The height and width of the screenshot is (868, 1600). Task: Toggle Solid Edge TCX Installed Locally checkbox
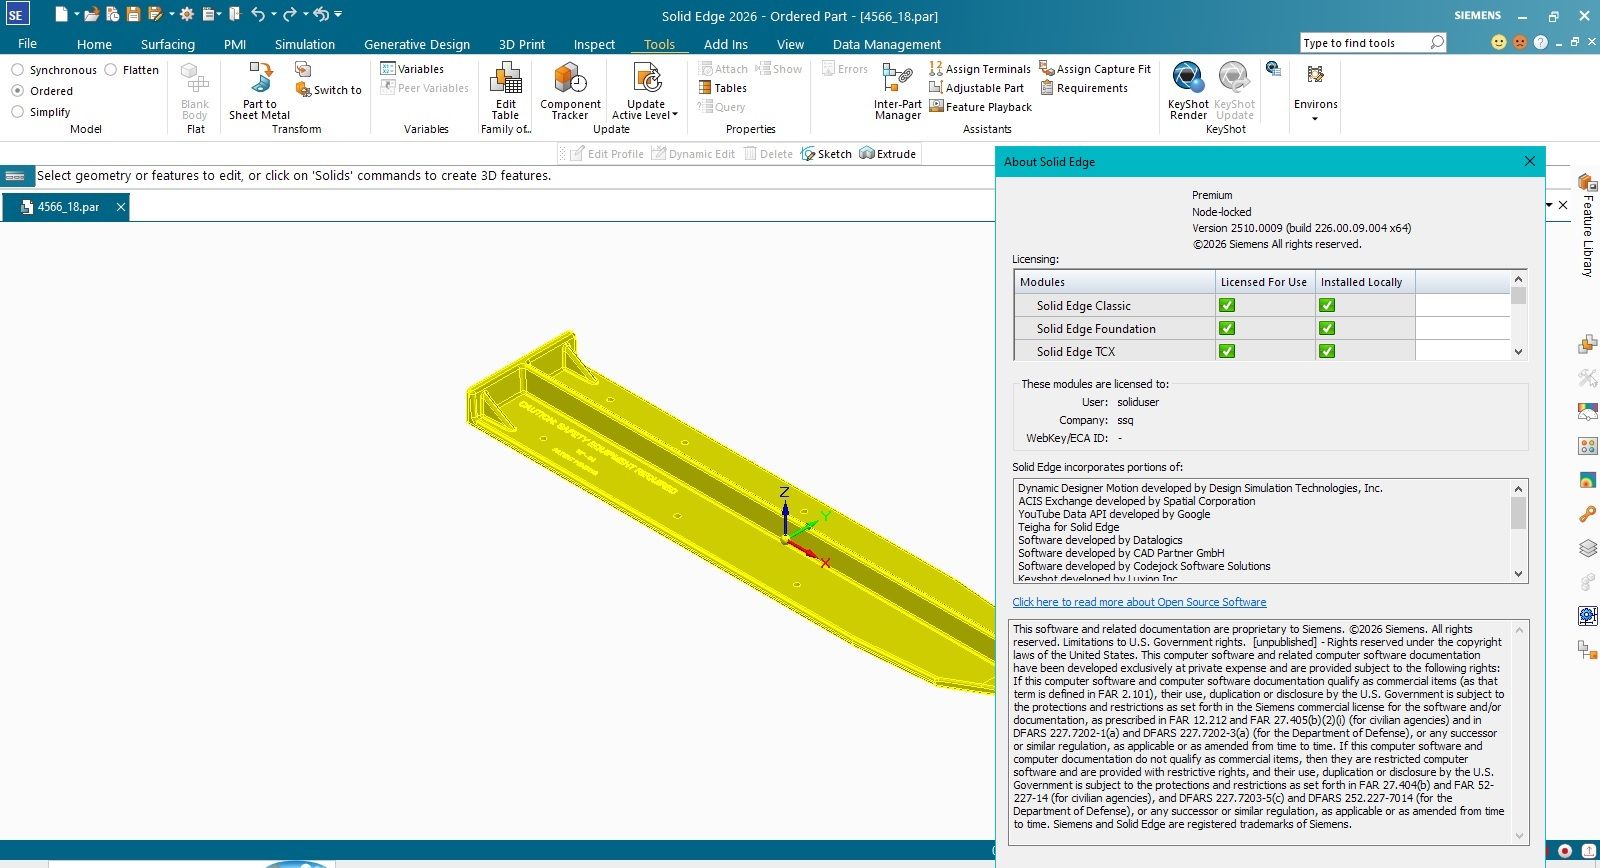point(1327,352)
